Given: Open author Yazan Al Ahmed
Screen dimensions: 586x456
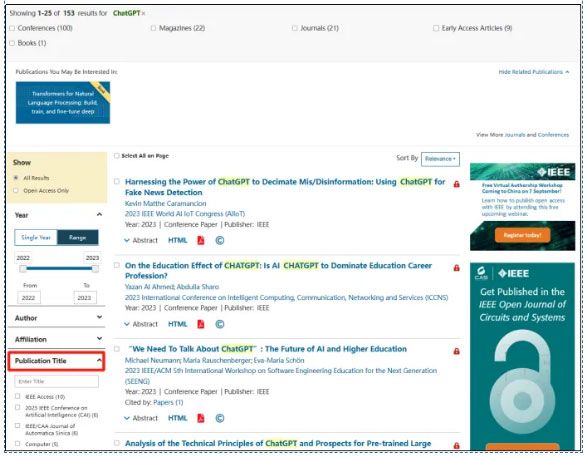Looking at the screenshot, I should click(149, 287).
